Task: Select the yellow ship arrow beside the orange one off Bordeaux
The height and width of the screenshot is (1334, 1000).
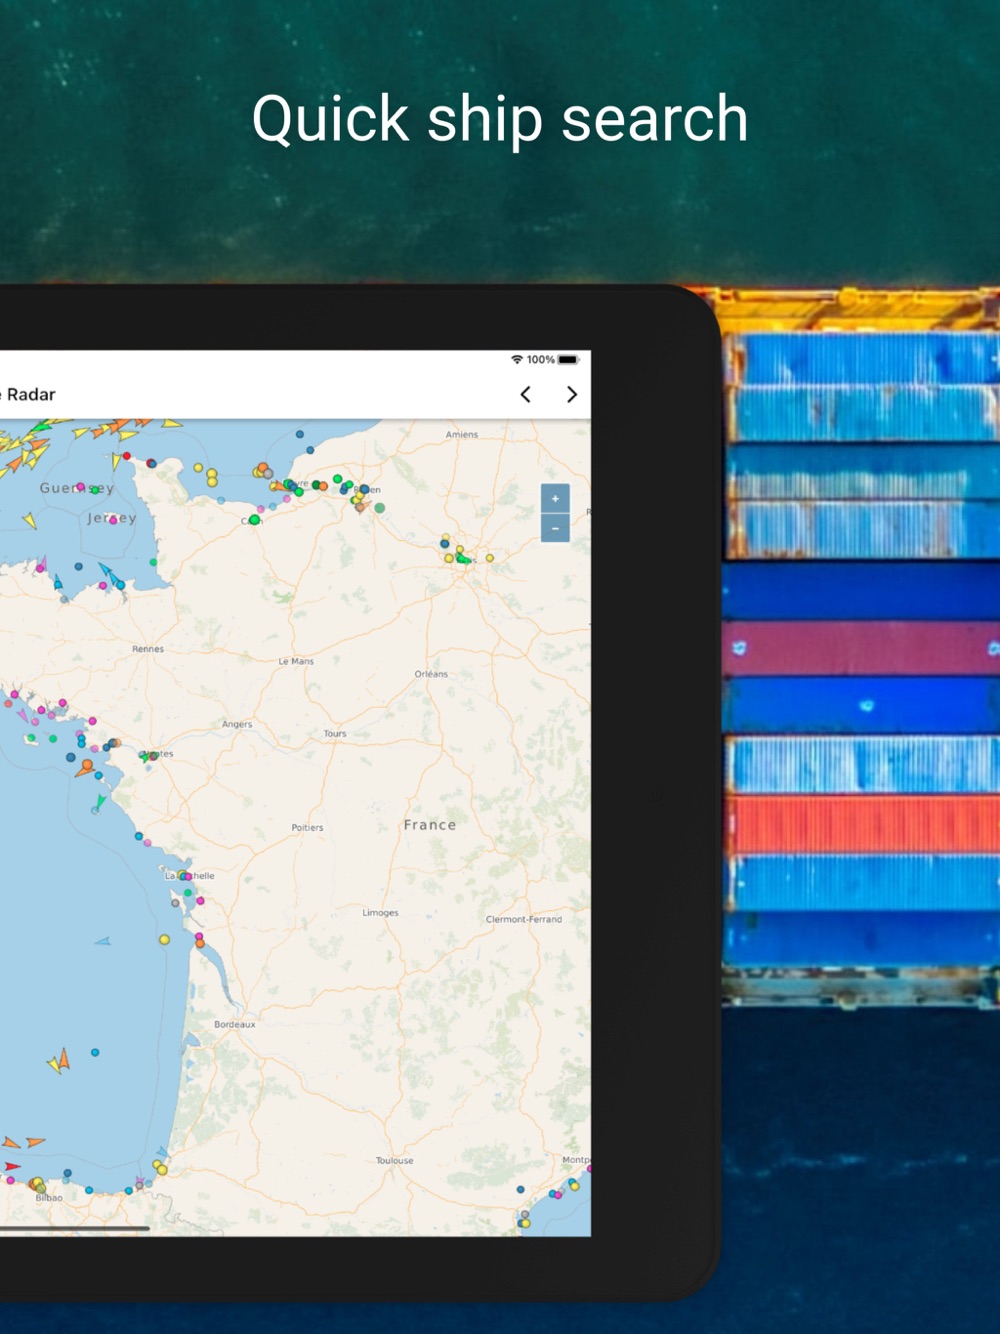Action: 53,1064
